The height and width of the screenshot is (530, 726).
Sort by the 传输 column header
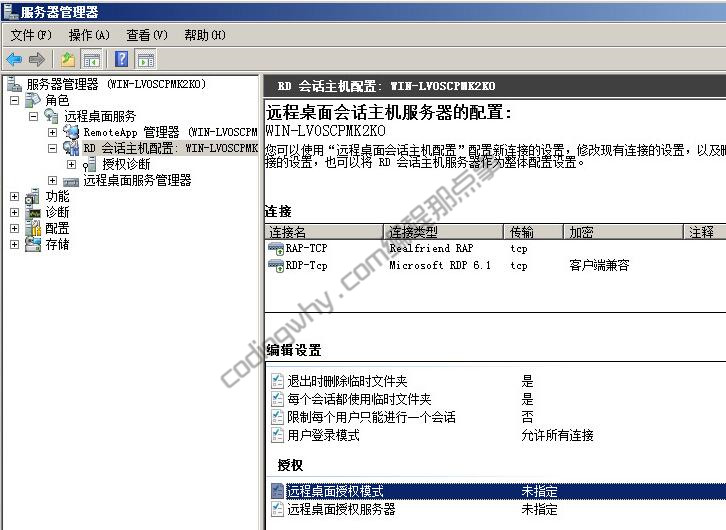tap(533, 231)
